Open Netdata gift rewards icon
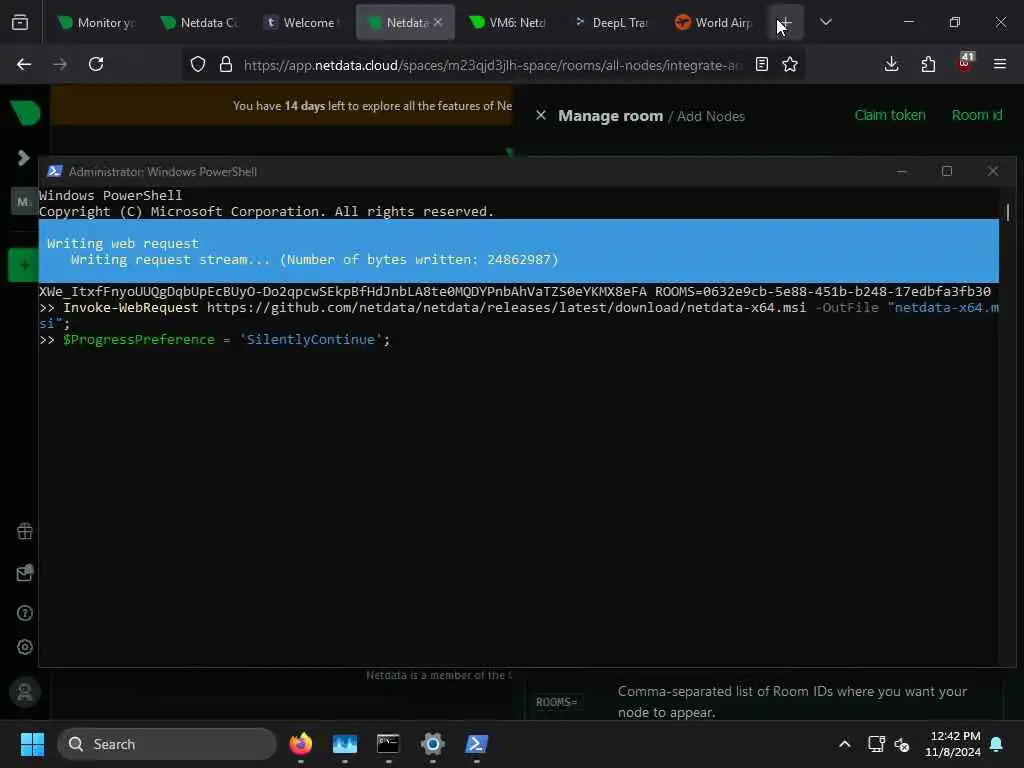This screenshot has width=1024, height=768. pos(25,532)
